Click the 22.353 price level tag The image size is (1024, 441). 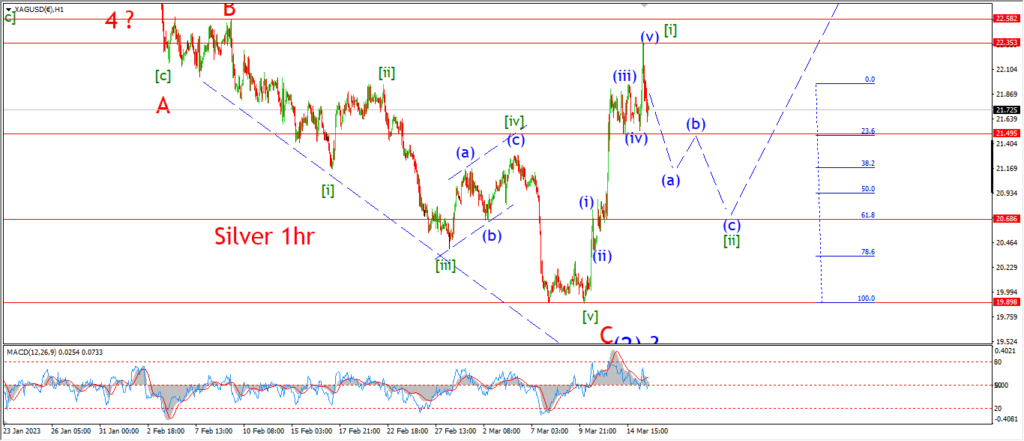pos(1005,43)
